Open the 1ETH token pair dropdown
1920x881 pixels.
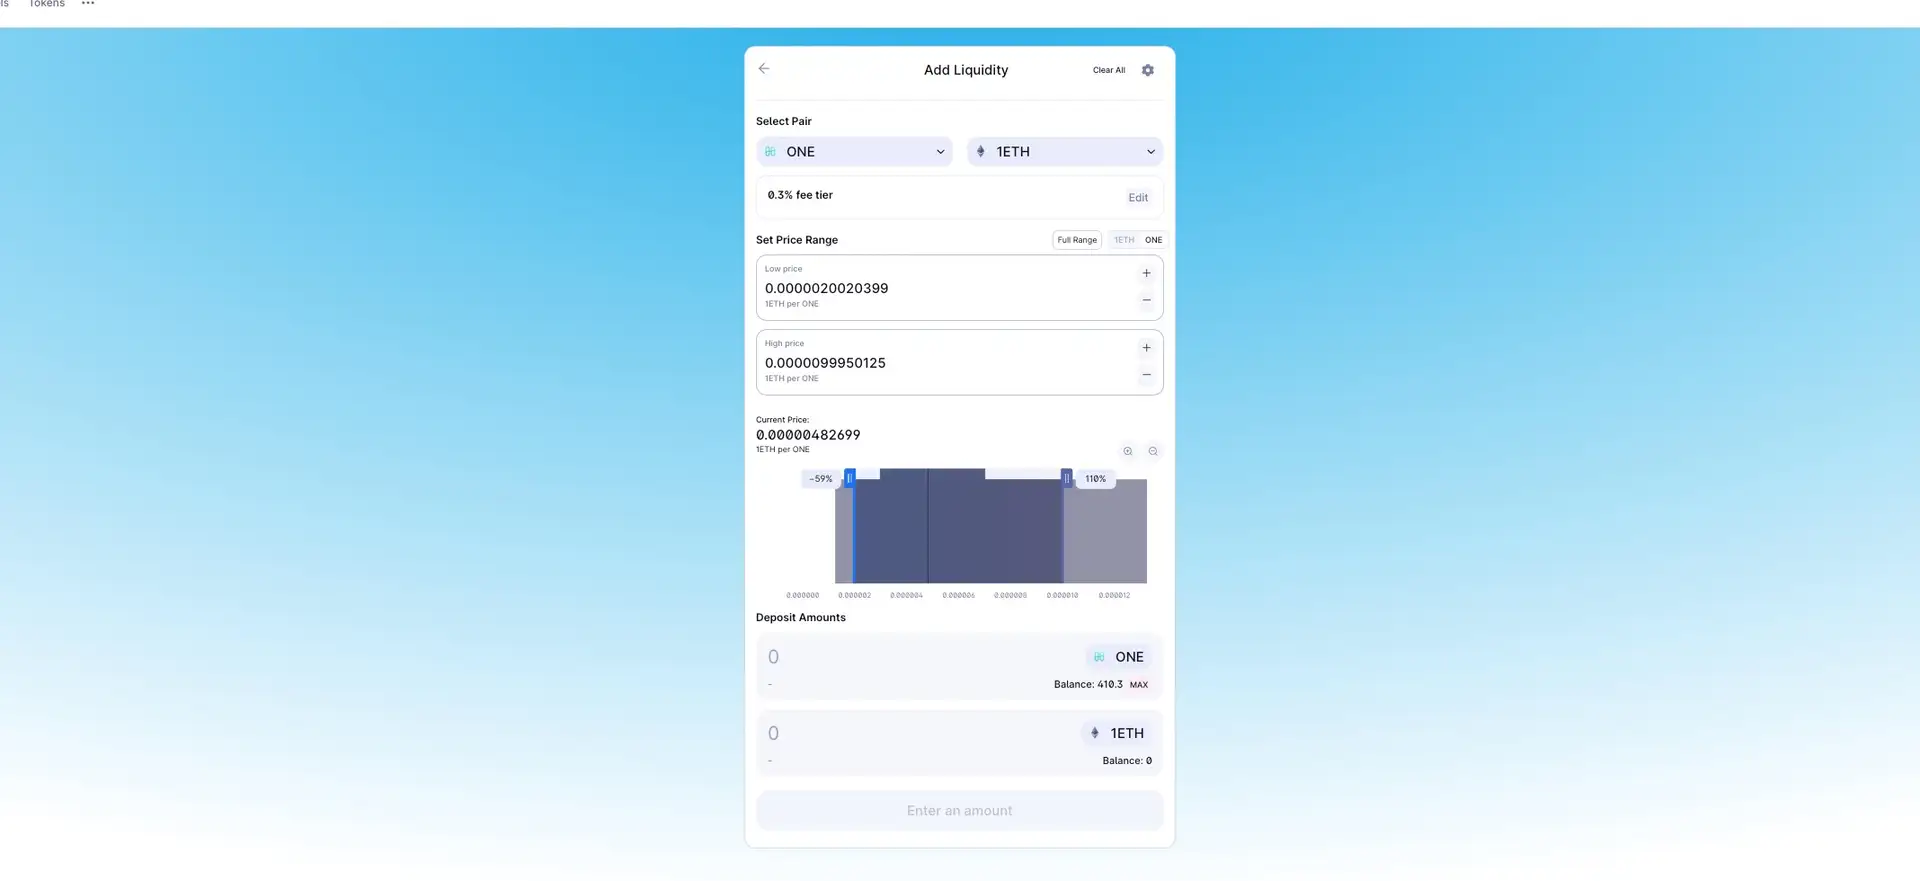1065,152
